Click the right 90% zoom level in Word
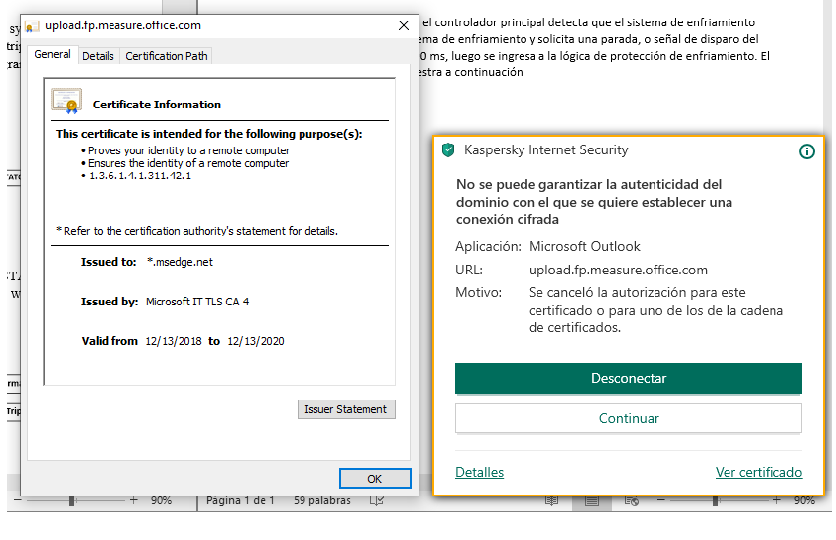 pos(805,500)
